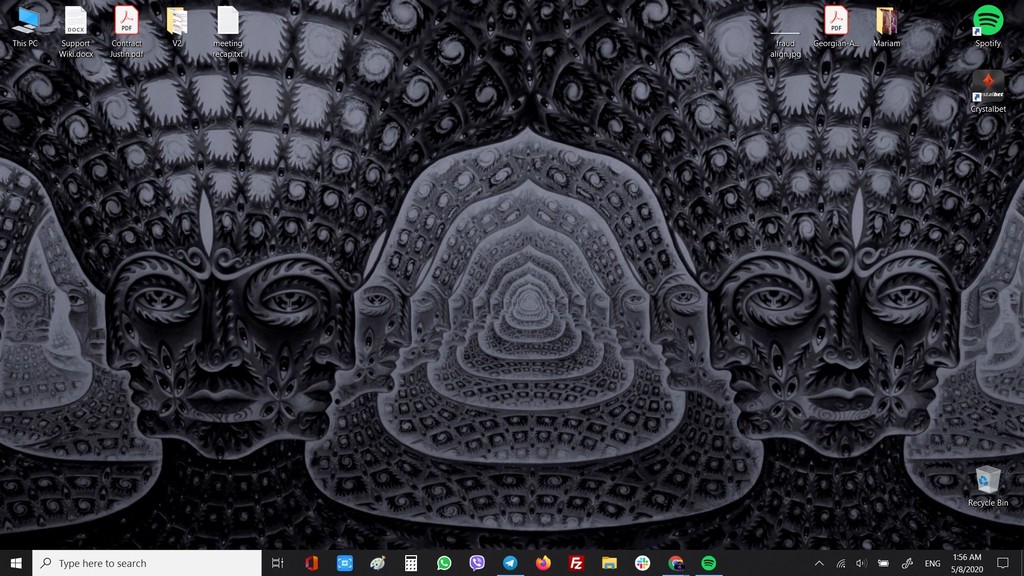This screenshot has height=576, width=1024.
Task: Open the clock showing 1:56 AM
Action: pyautogui.click(x=967, y=563)
